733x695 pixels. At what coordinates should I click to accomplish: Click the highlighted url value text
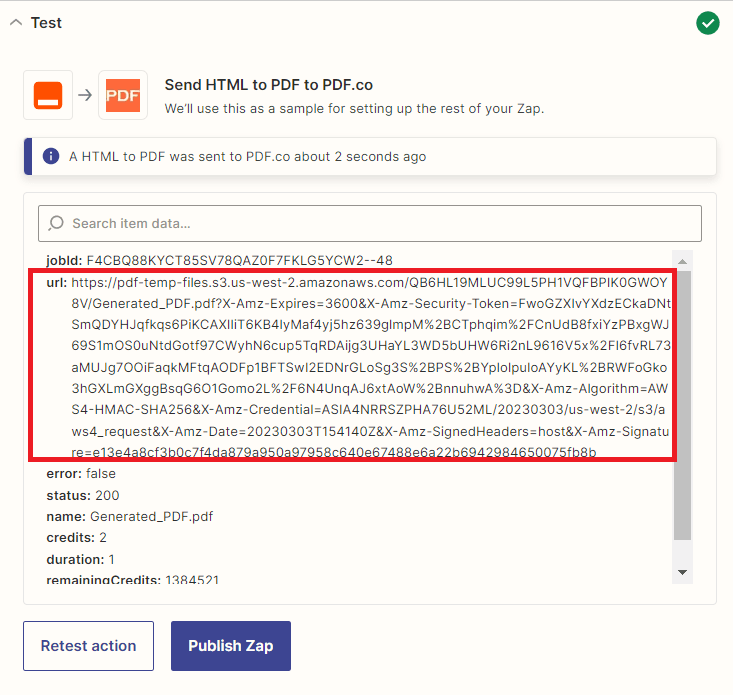pos(370,367)
